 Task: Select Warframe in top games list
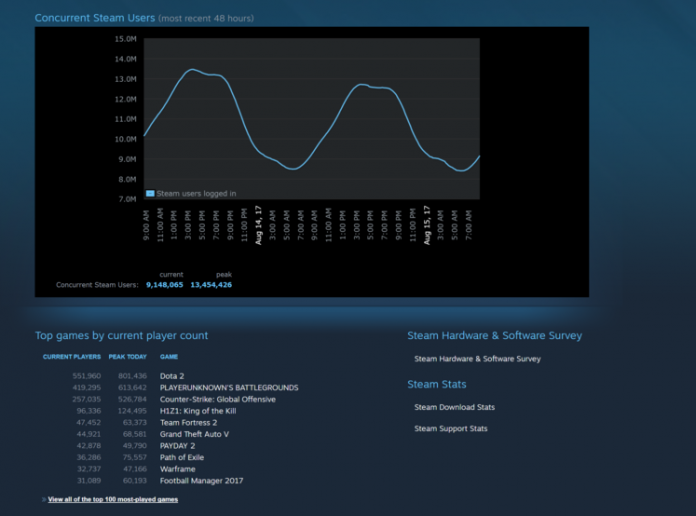178,469
